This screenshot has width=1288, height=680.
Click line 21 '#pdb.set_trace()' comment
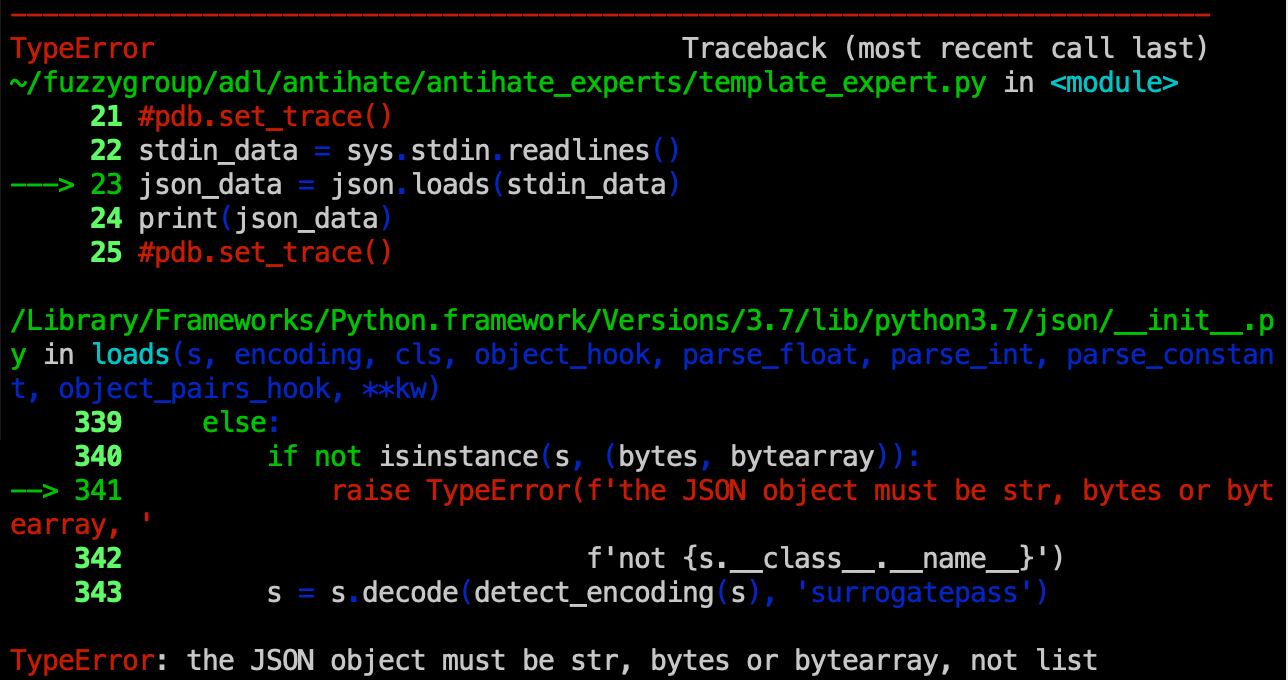tap(265, 117)
